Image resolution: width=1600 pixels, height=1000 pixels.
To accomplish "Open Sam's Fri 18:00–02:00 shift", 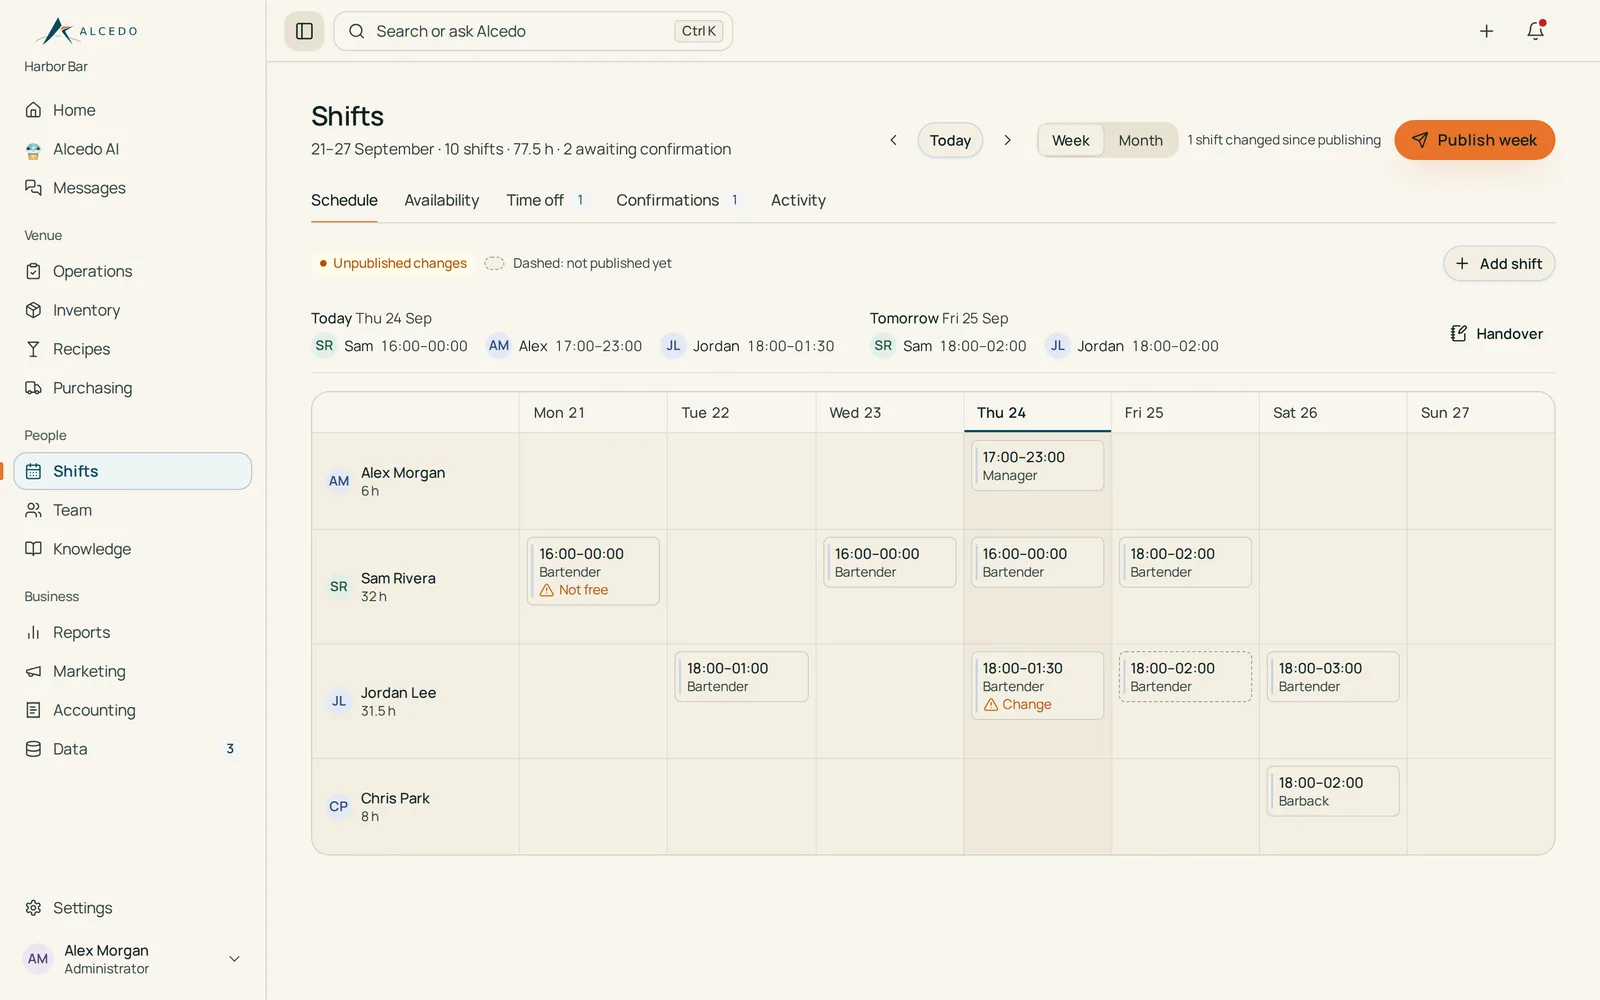I will click(x=1185, y=562).
